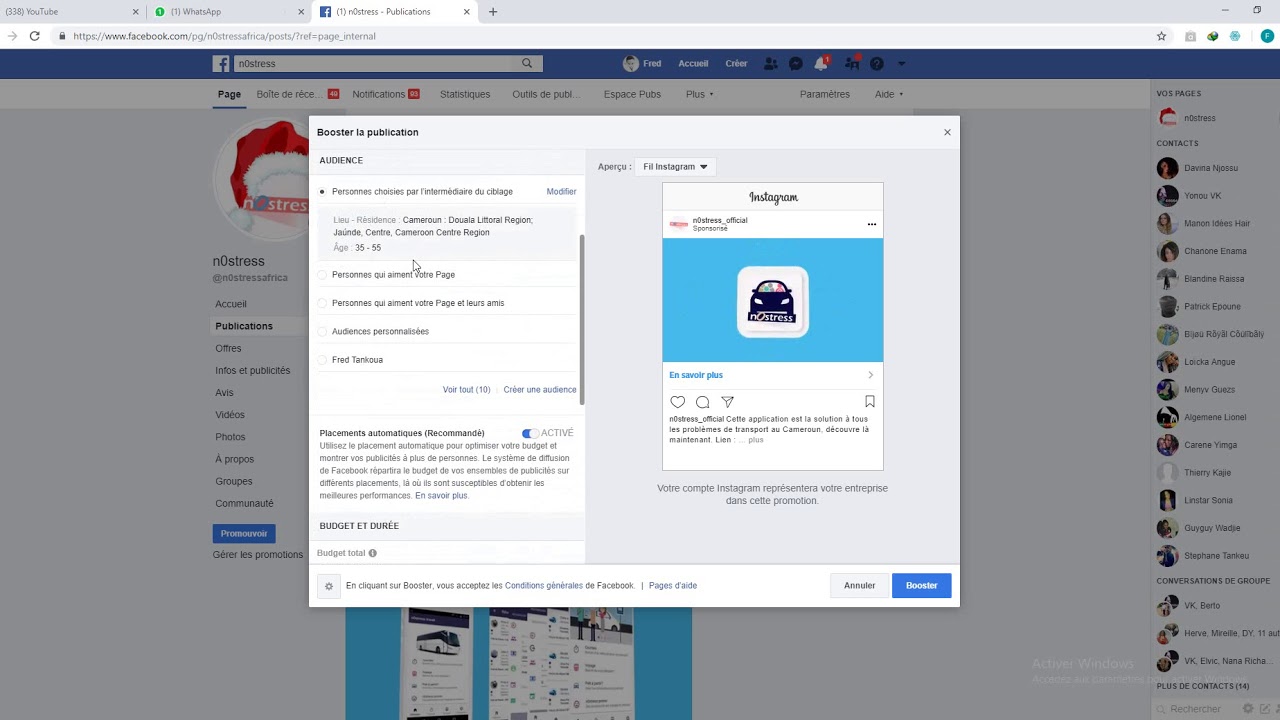The height and width of the screenshot is (720, 1280).
Task: Select Audiences personnalisées radio option
Action: click(x=322, y=332)
